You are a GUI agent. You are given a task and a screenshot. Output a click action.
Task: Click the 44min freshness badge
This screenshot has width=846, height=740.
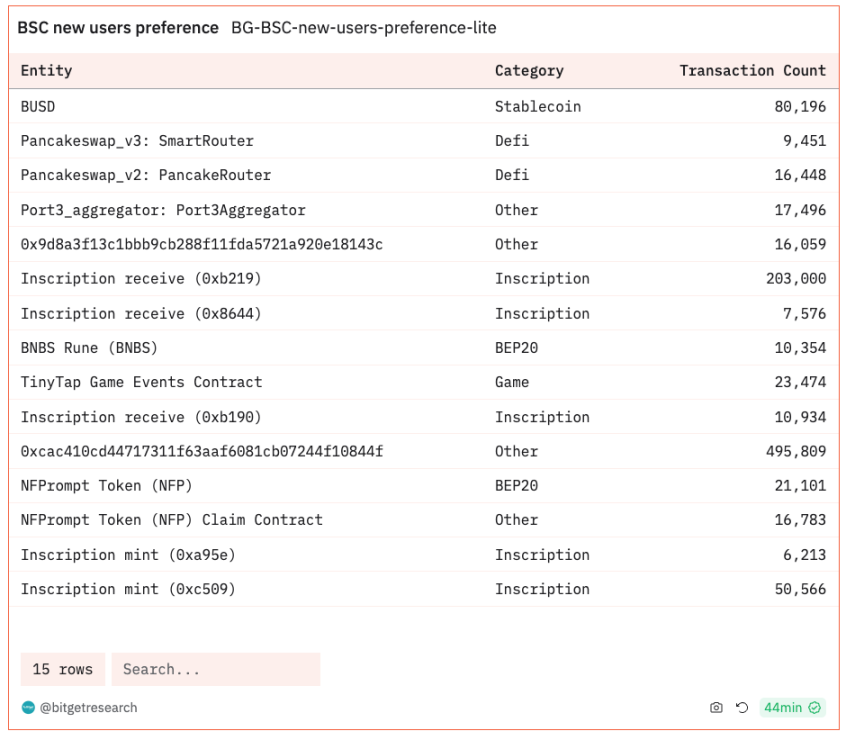tap(782, 708)
